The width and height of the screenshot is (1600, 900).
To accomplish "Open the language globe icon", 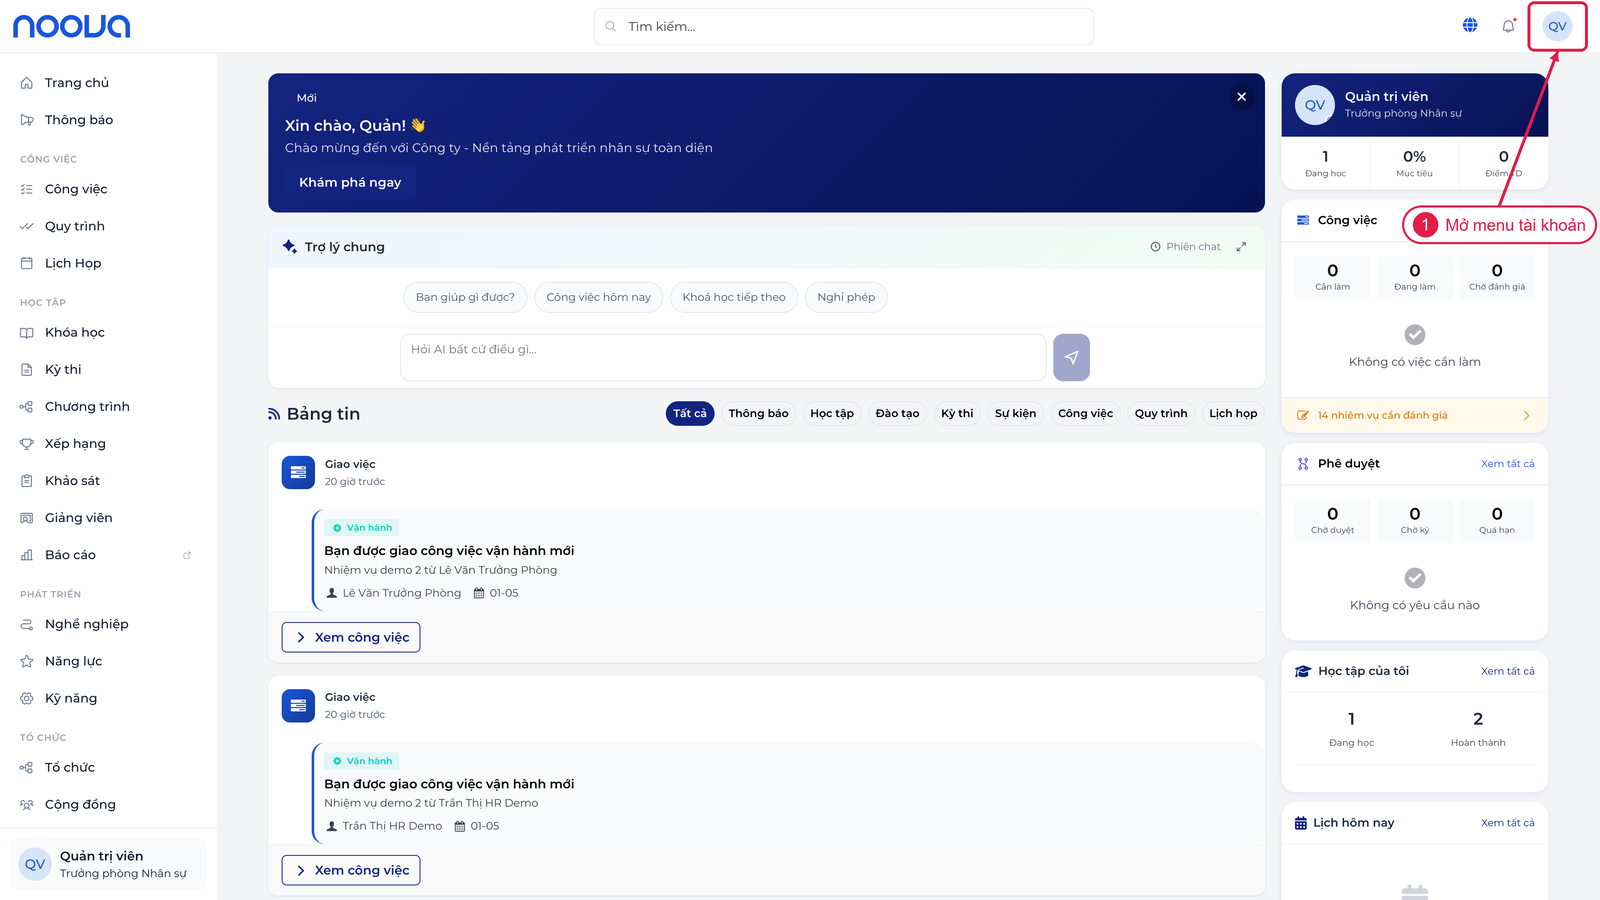I will pos(1470,26).
